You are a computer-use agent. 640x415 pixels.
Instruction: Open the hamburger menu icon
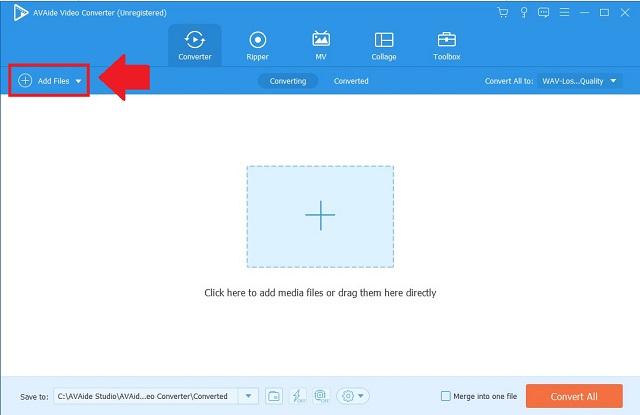tap(564, 13)
